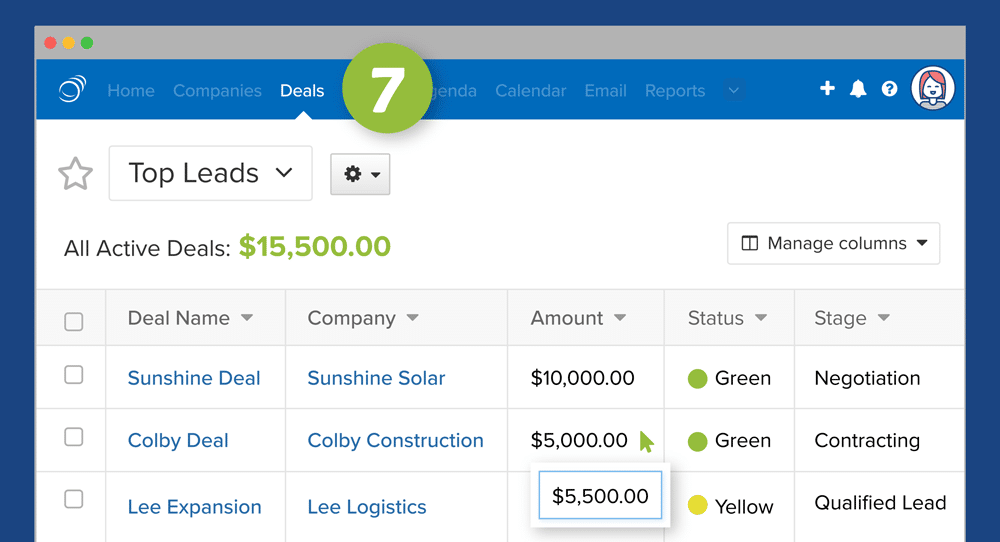Expand the Manage columns dropdown
The height and width of the screenshot is (542, 1000).
pos(833,244)
